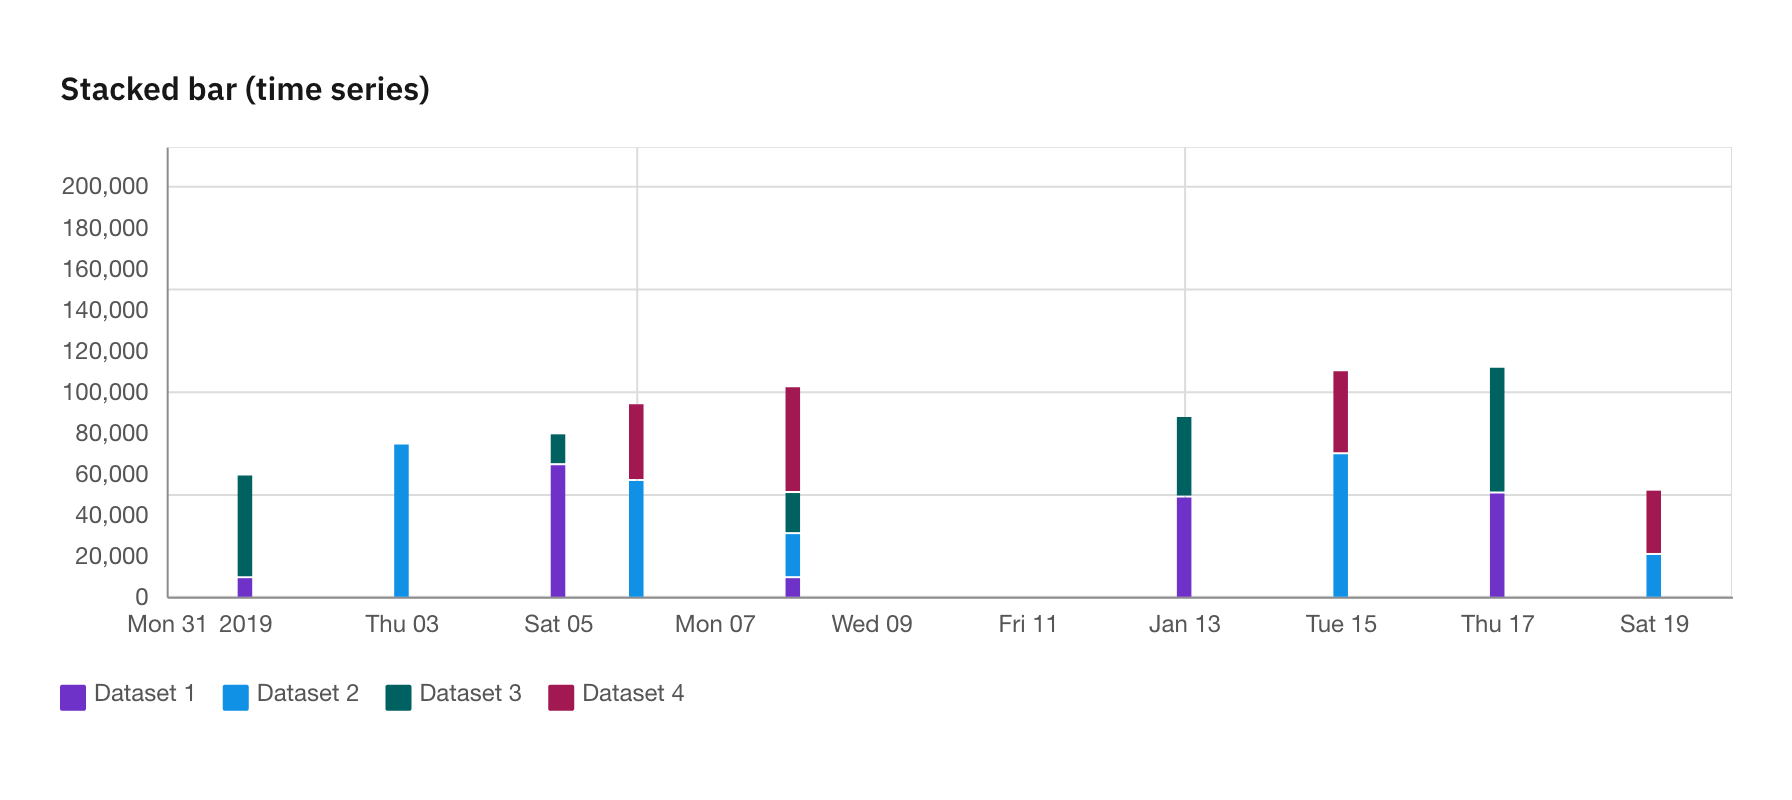Select the magenta segment on the Tue 15 bar

pyautogui.click(x=1341, y=412)
